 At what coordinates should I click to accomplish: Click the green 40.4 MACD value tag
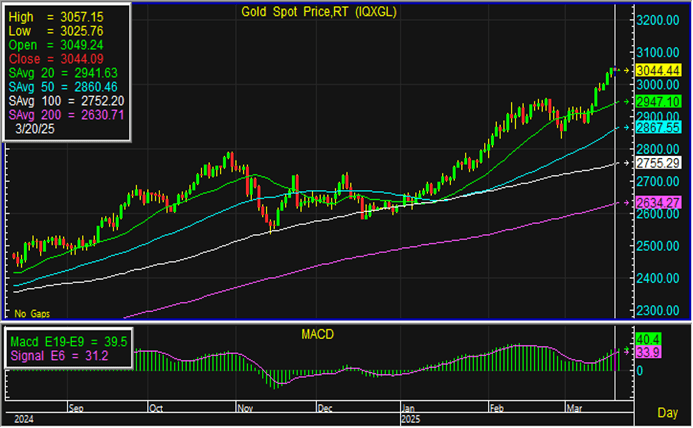click(648, 338)
